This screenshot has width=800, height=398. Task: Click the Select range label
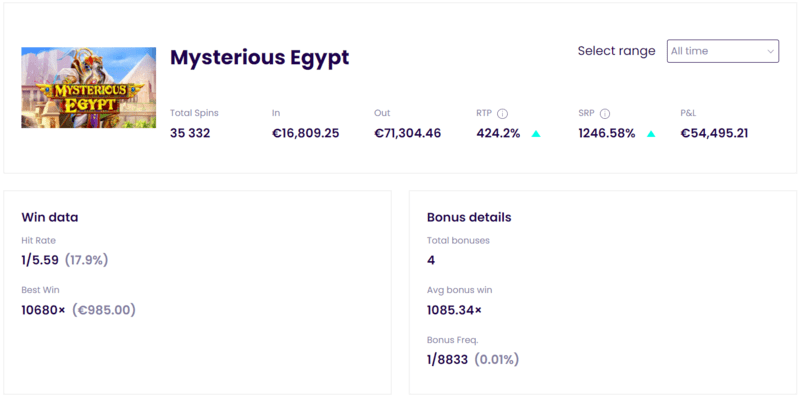[x=616, y=51]
